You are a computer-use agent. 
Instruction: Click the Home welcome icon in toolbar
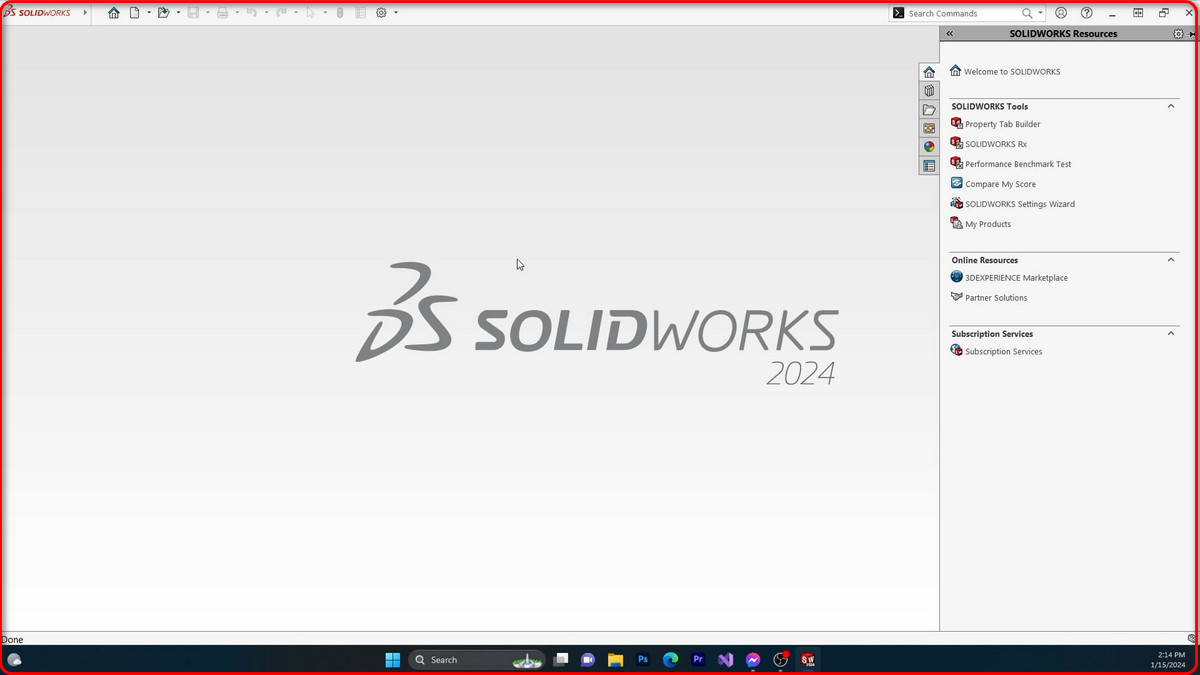pyautogui.click(x=114, y=13)
